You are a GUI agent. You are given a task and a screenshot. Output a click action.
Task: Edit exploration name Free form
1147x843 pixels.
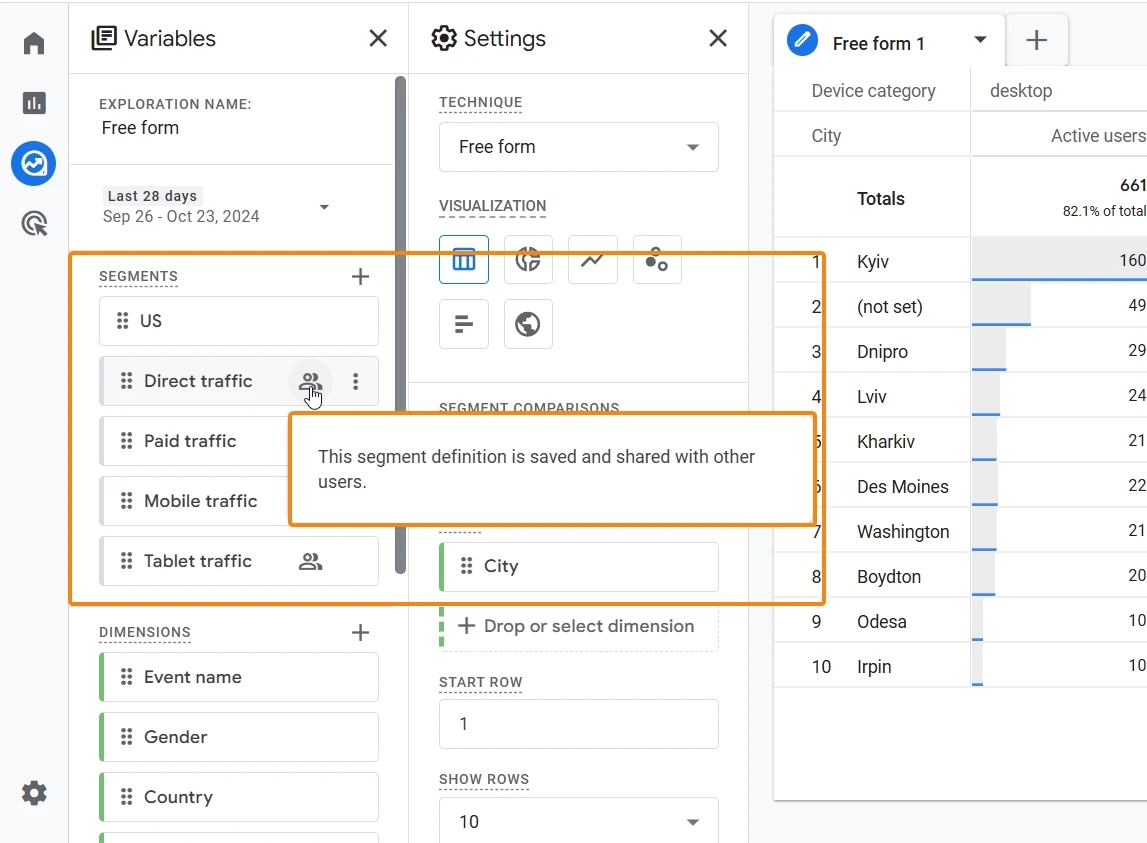[140, 128]
